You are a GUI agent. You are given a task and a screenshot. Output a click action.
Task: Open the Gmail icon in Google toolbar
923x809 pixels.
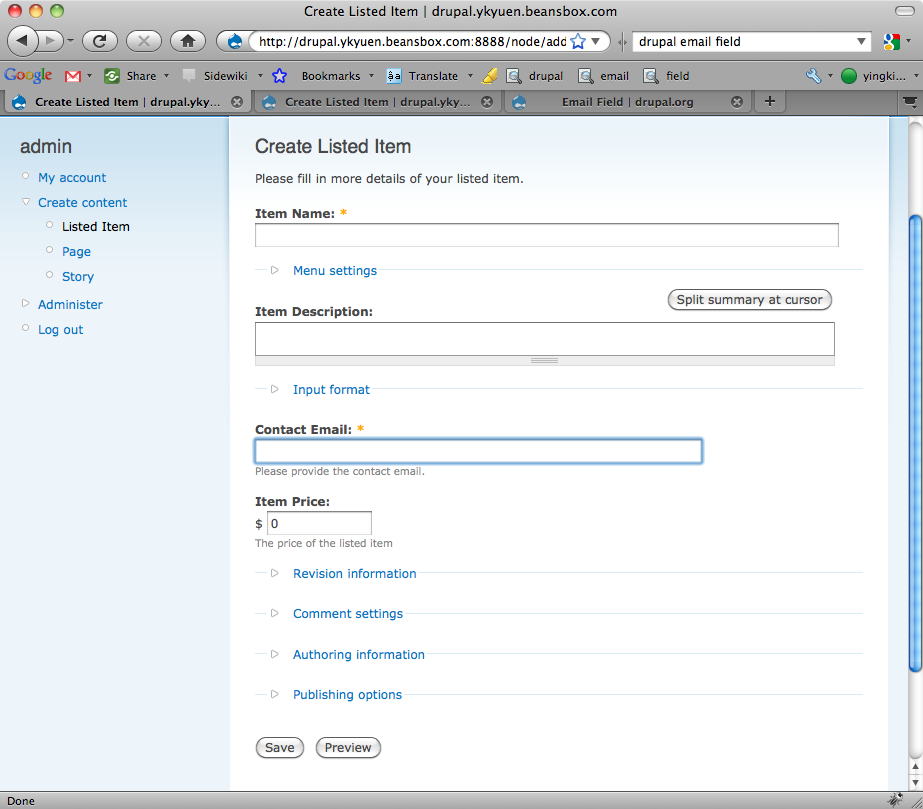pos(73,76)
